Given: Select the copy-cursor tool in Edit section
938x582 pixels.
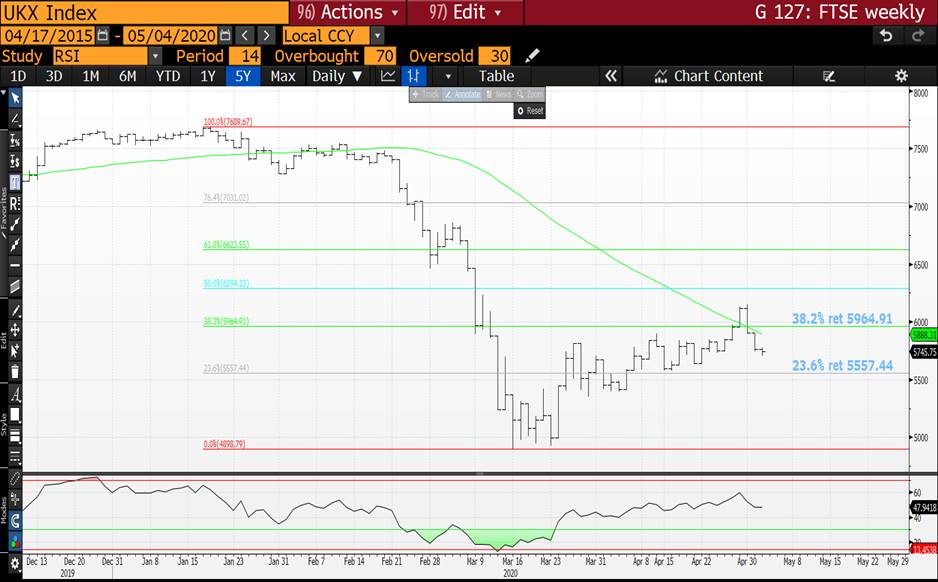Looking at the screenshot, I should tap(15, 351).
